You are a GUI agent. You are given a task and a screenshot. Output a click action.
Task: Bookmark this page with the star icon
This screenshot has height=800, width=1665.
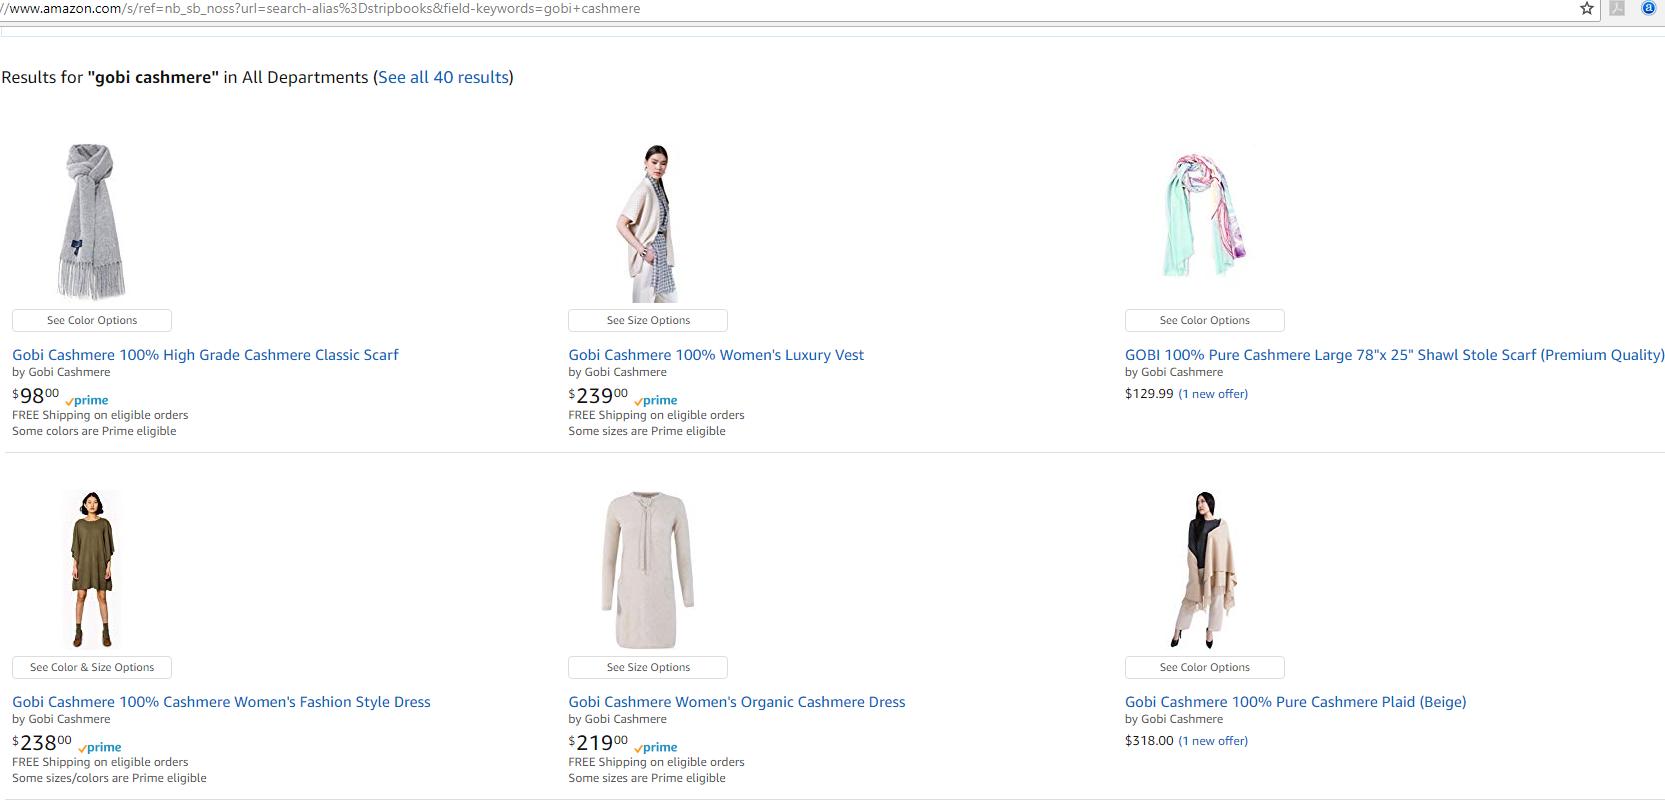point(1586,9)
